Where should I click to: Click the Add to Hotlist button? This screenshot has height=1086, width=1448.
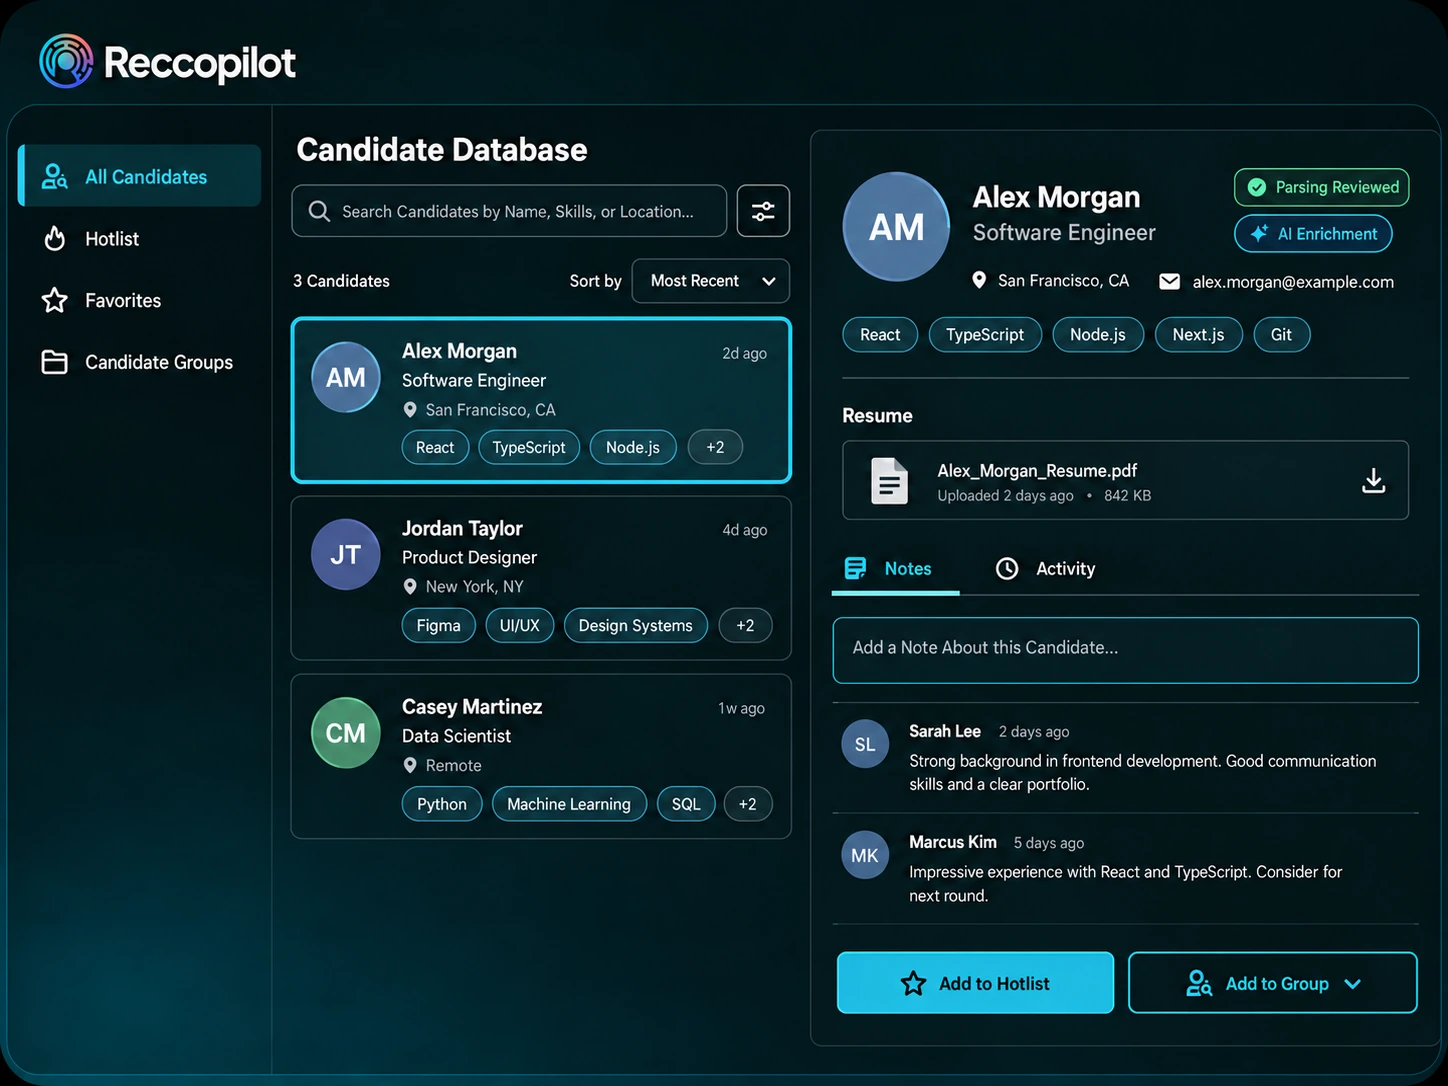pyautogui.click(x=975, y=983)
